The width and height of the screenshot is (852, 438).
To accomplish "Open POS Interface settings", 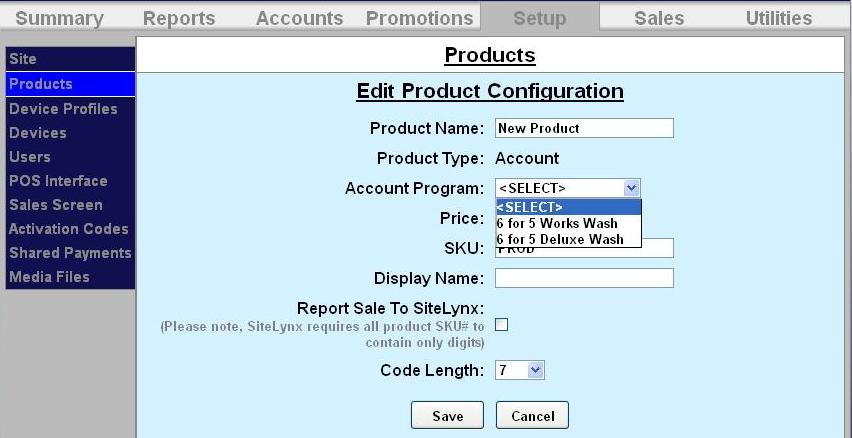I will coord(58,181).
